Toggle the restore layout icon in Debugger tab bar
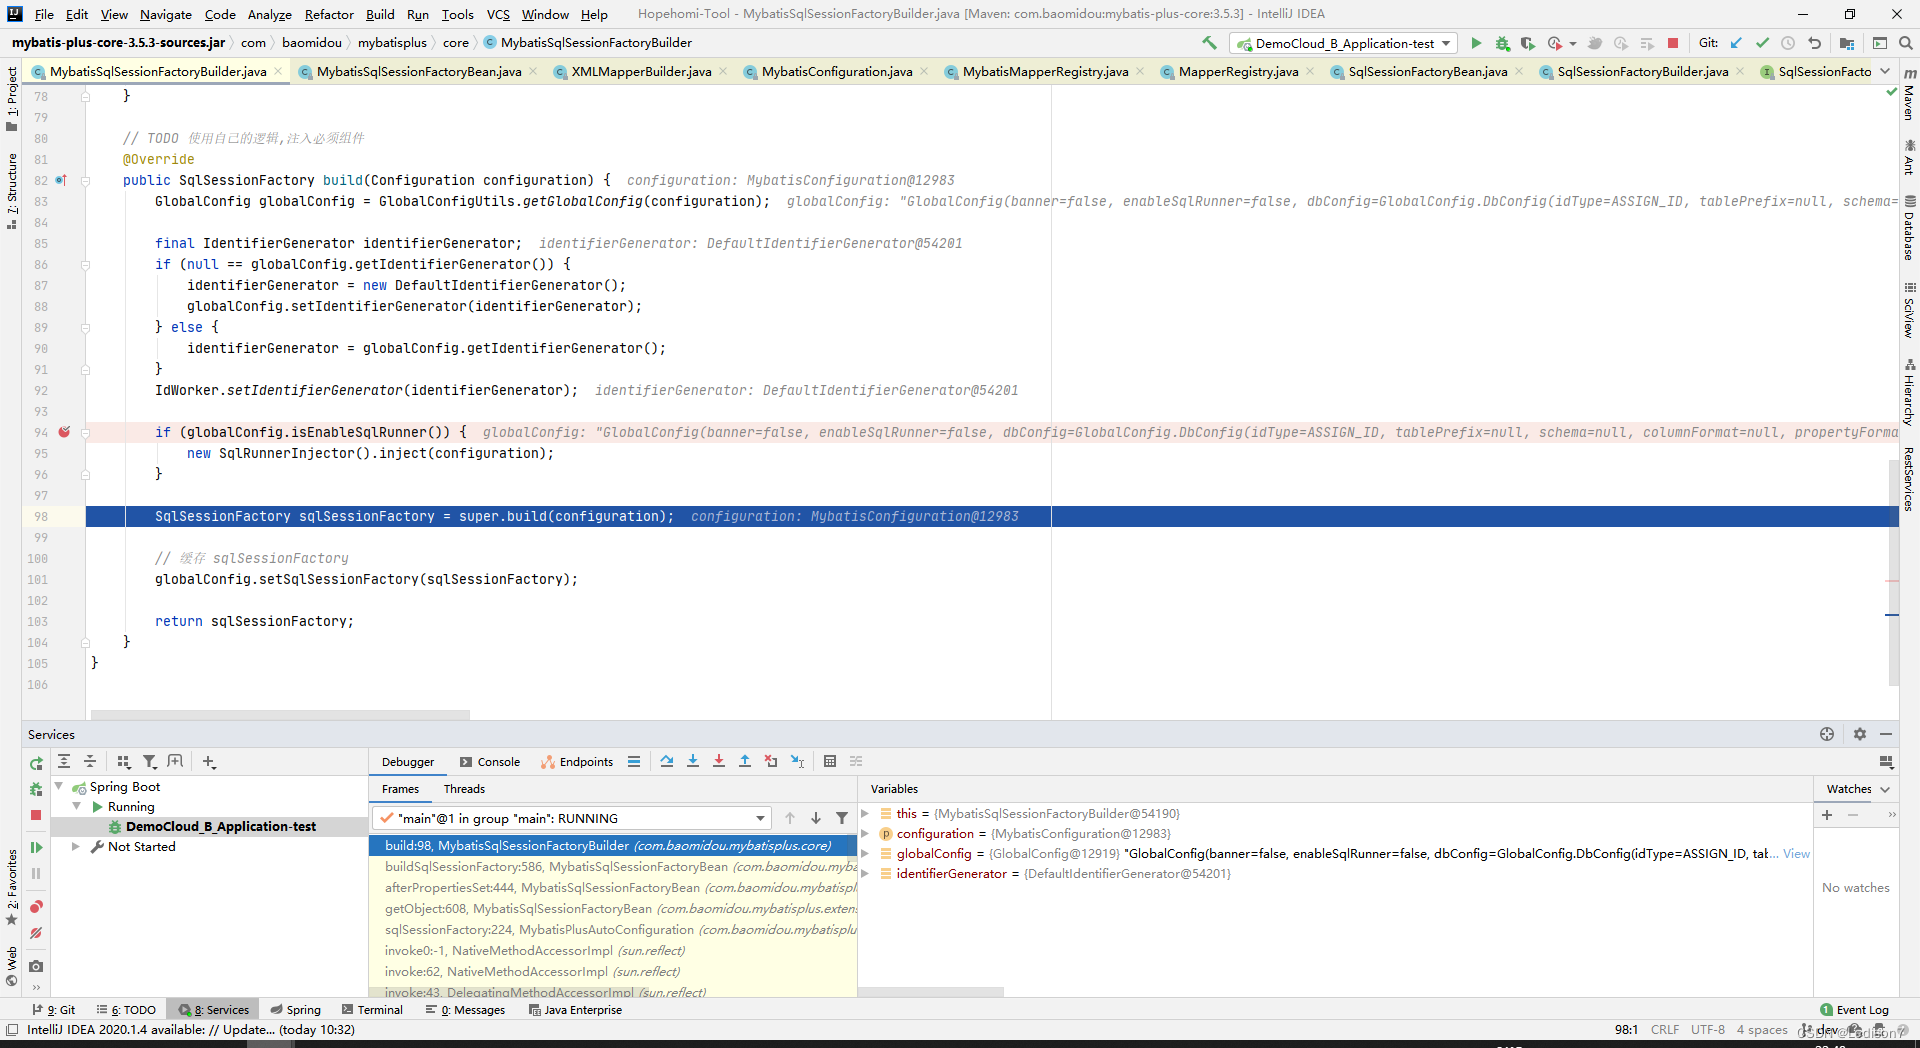Screen dimensions: 1920x1048 (x=1886, y=761)
